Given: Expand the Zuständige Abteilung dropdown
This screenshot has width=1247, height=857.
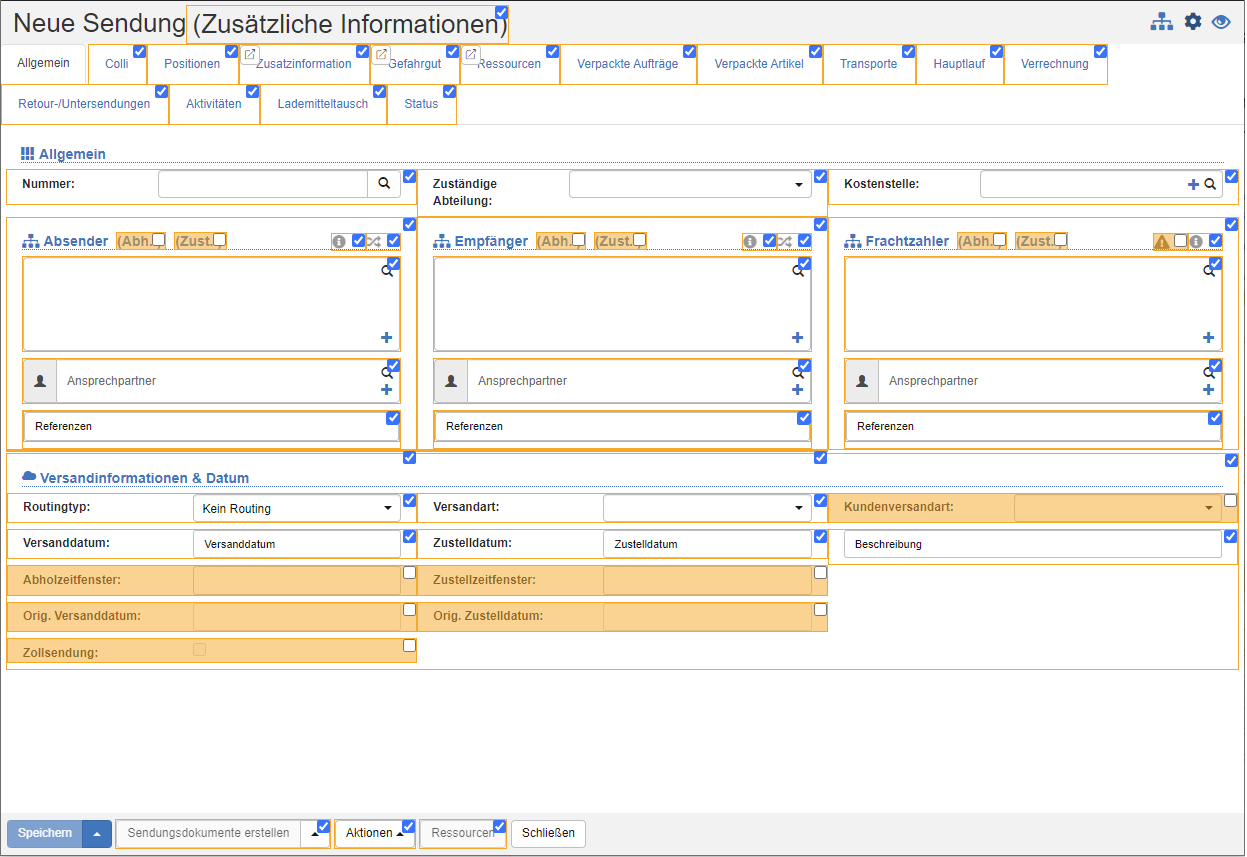Looking at the screenshot, I should (x=798, y=184).
